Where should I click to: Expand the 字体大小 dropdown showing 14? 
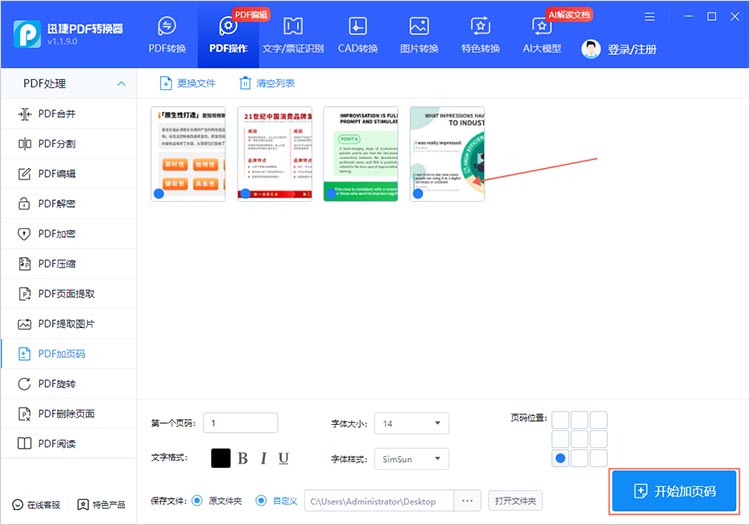411,424
